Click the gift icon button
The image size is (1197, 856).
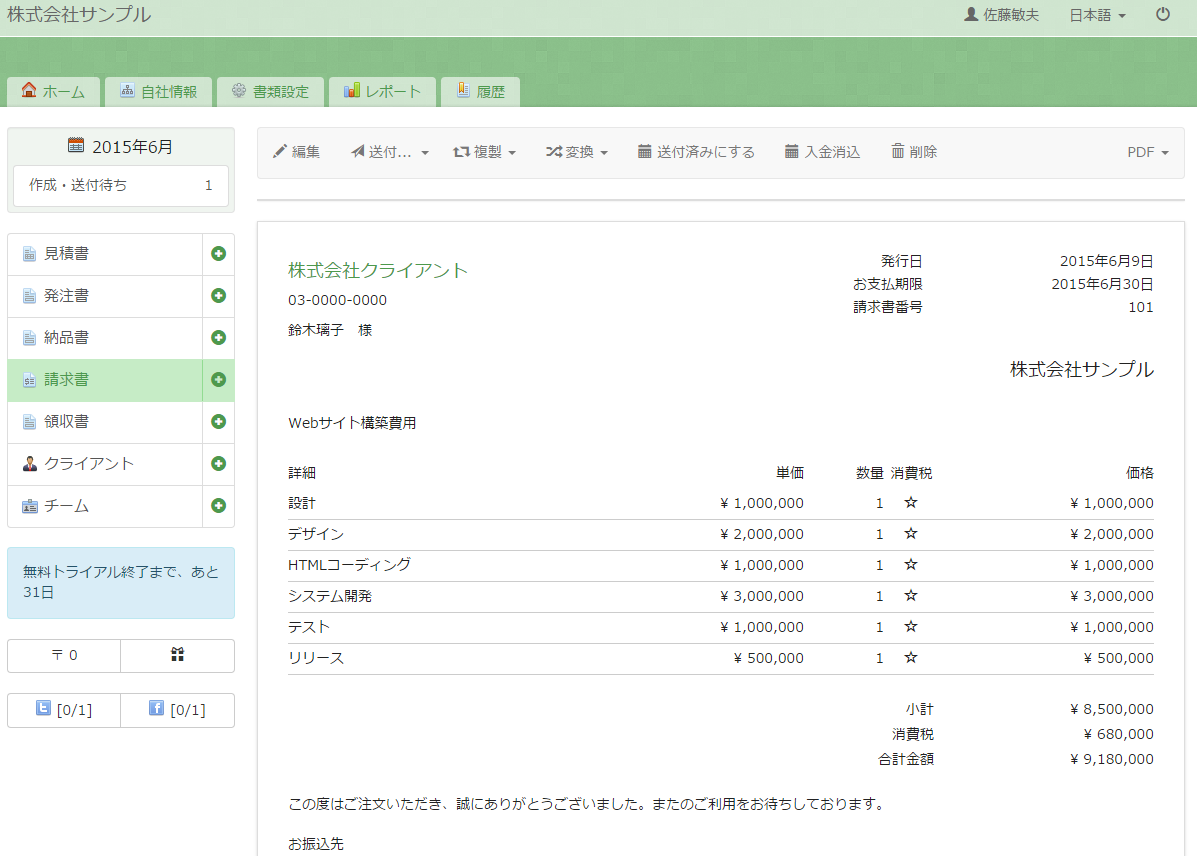(x=177, y=655)
